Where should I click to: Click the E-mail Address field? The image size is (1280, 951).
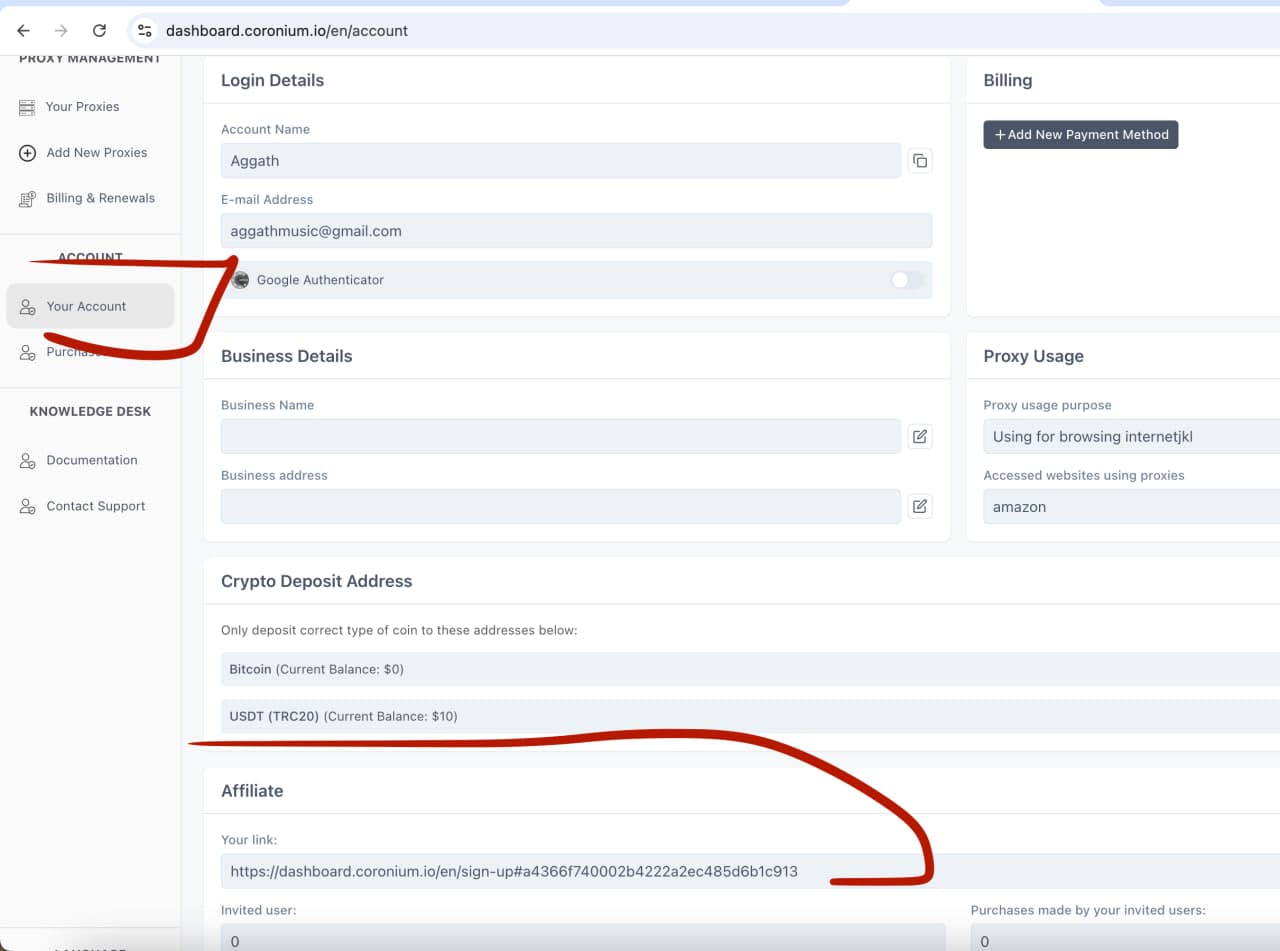pyautogui.click(x=575, y=231)
